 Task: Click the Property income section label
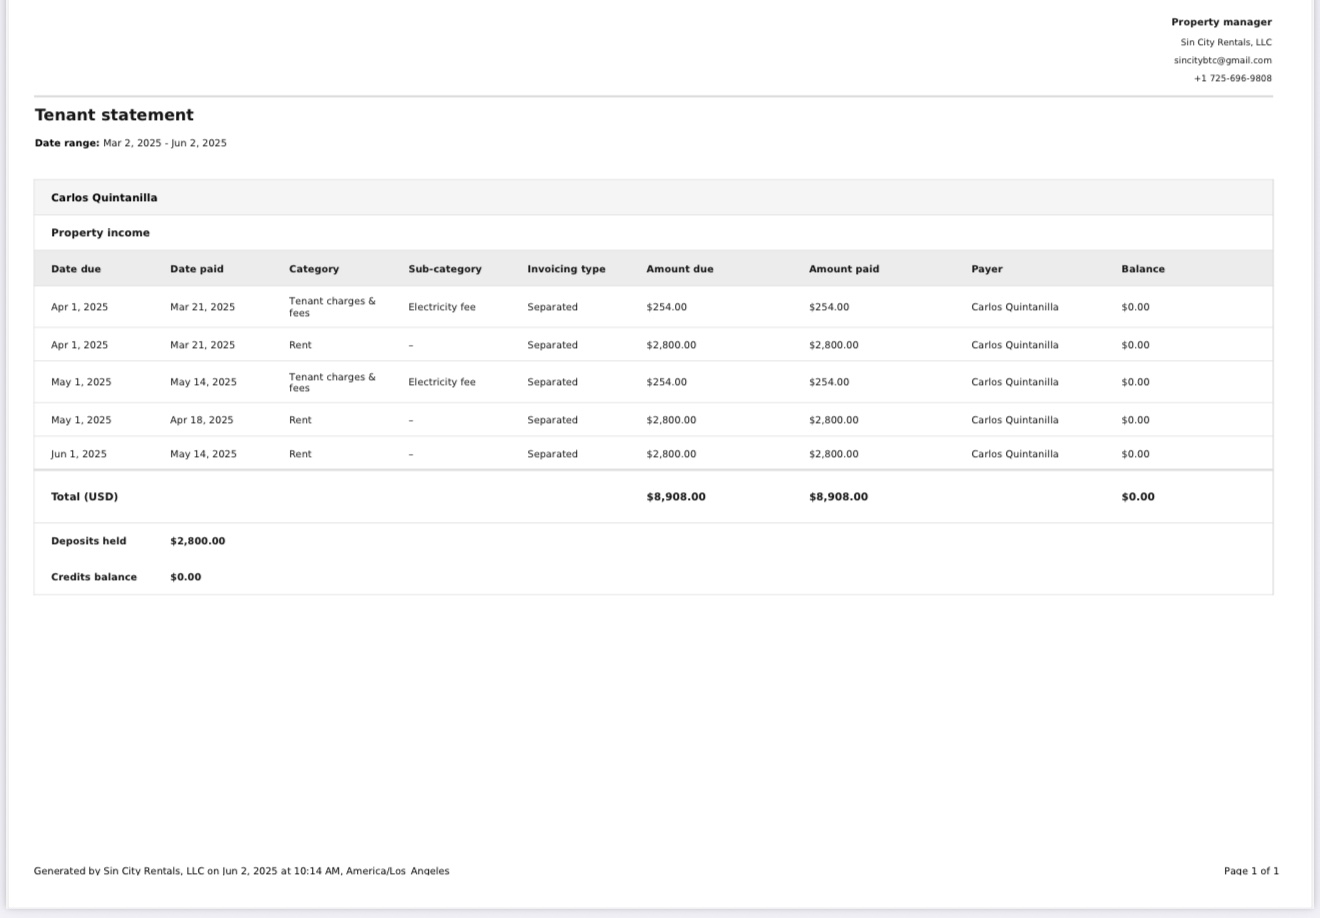coord(100,233)
